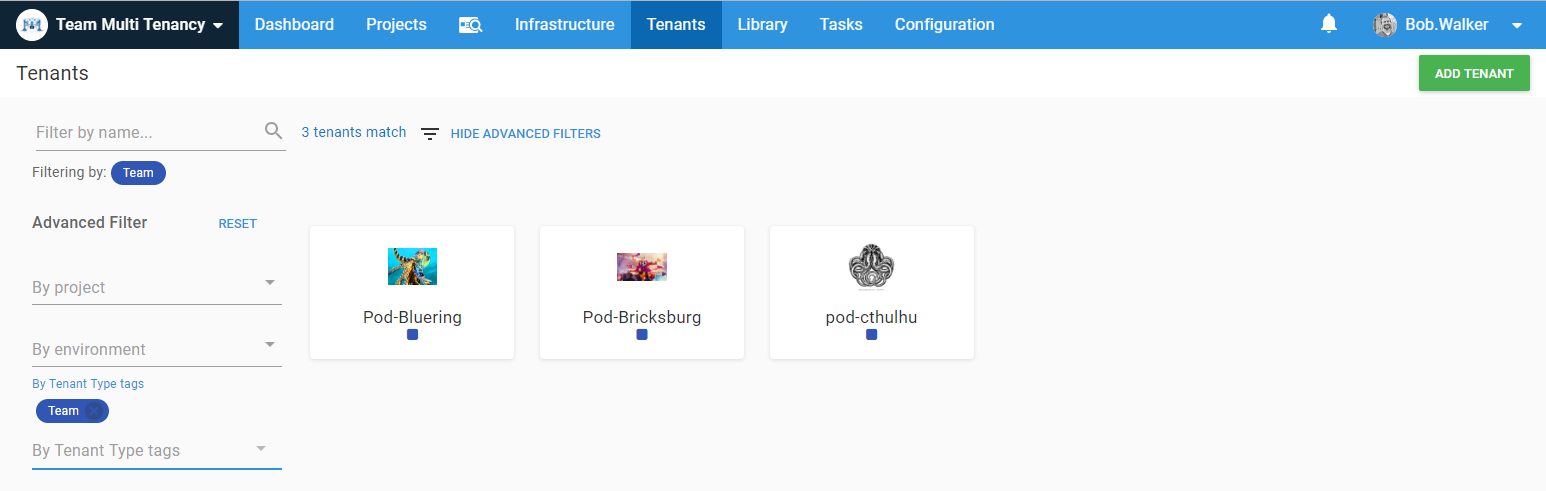
Task: Click the Team Multi Tenancy space logo
Action: pos(33,25)
